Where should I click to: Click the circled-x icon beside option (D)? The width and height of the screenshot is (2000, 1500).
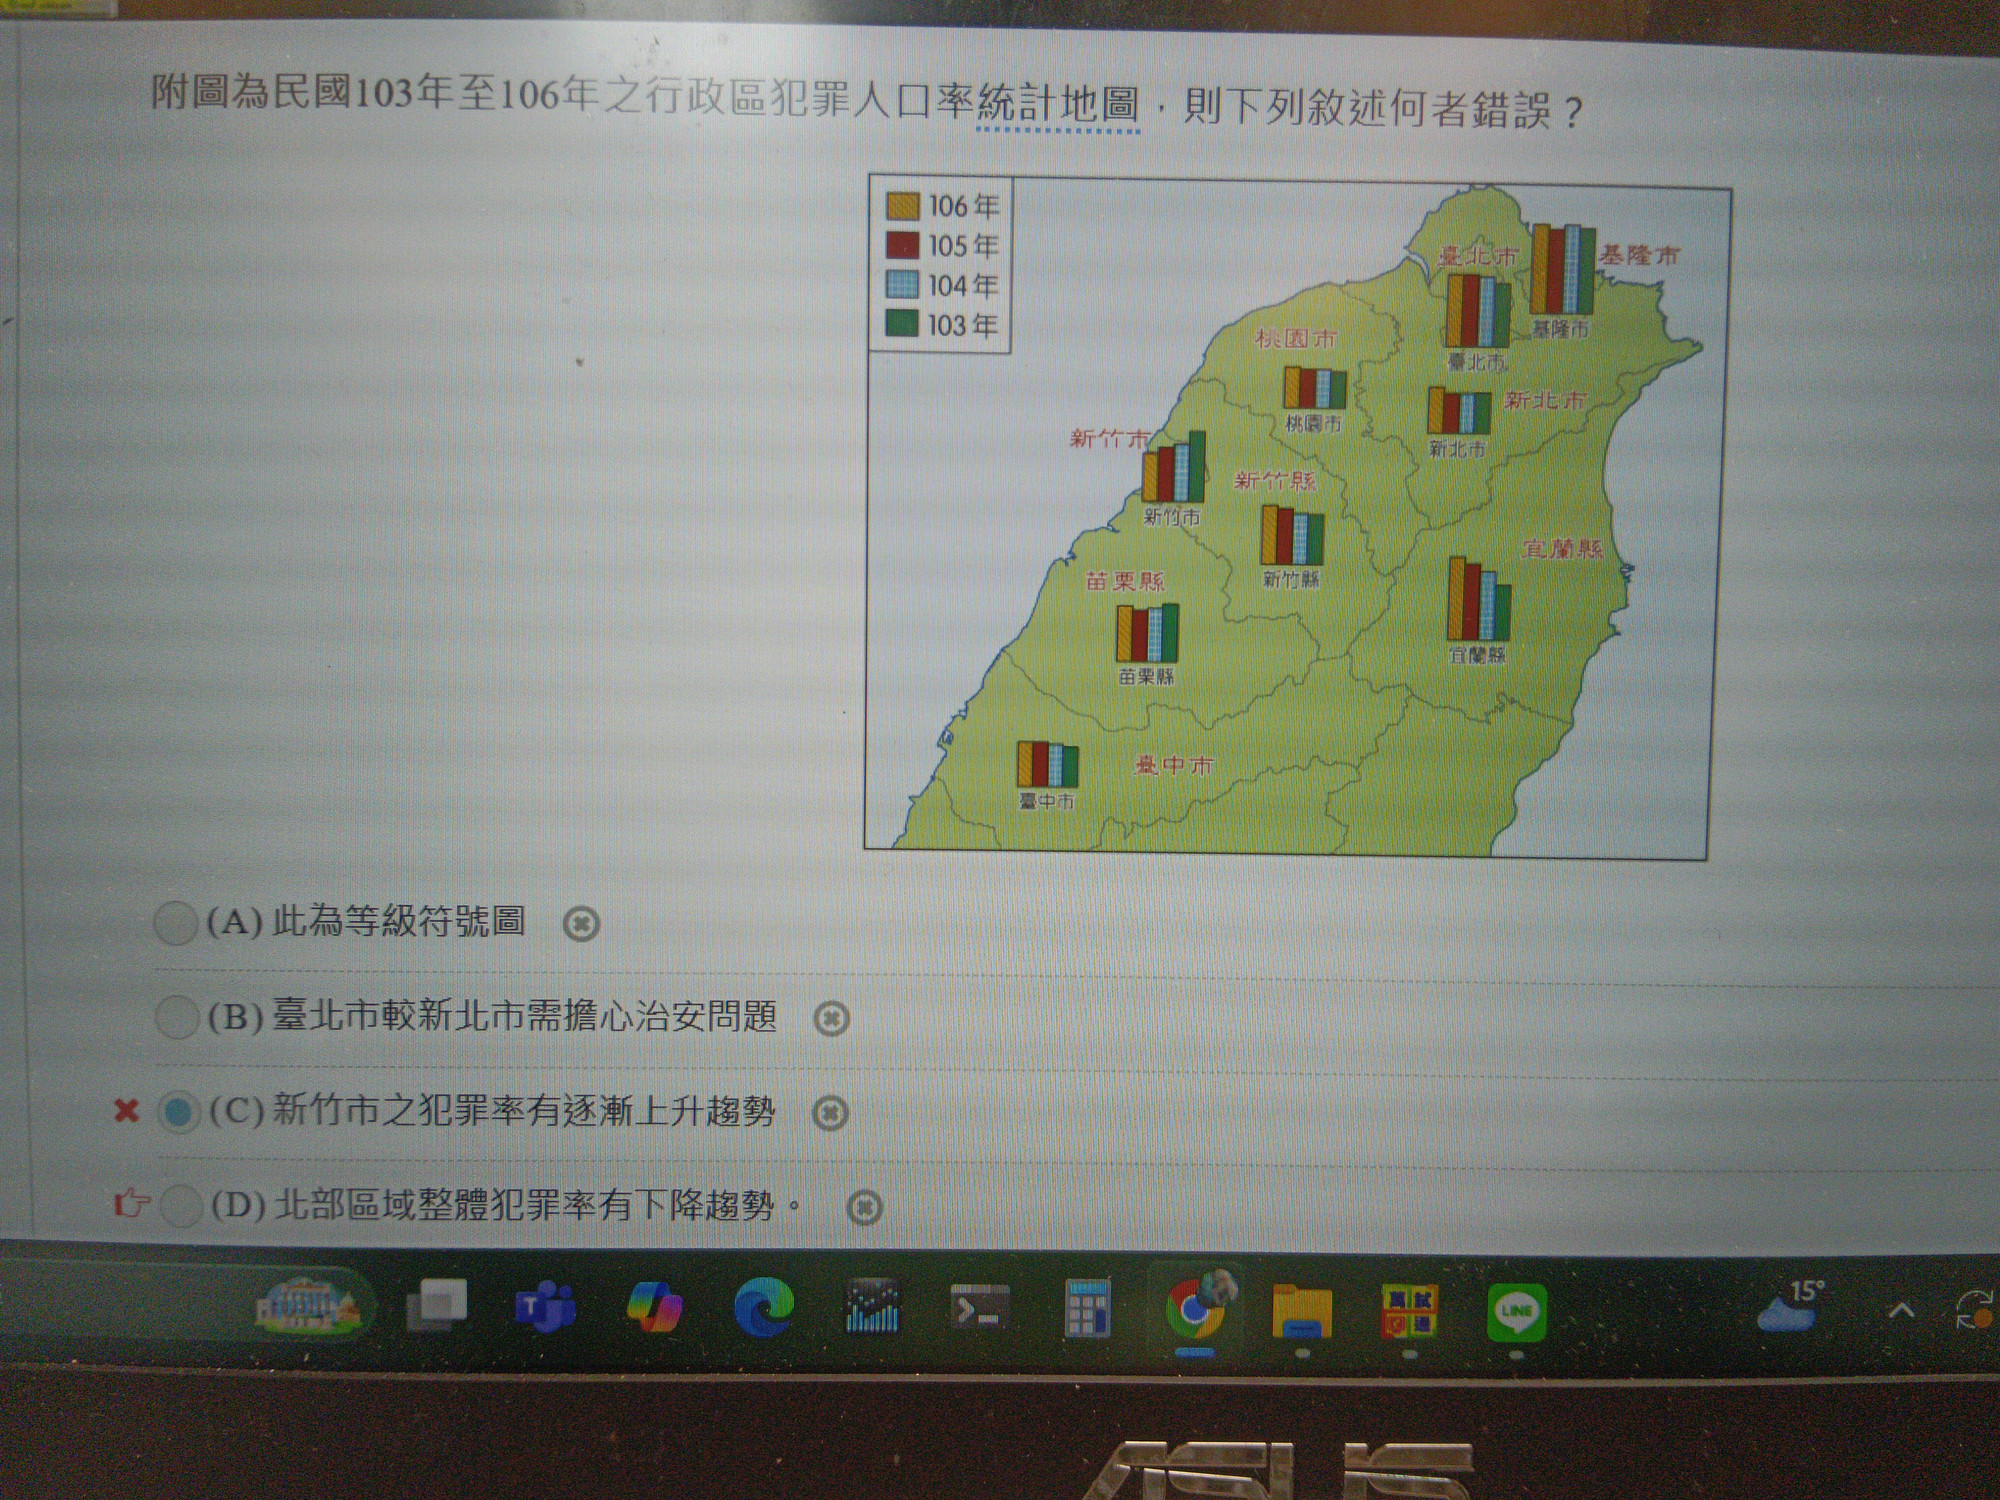[x=864, y=1207]
